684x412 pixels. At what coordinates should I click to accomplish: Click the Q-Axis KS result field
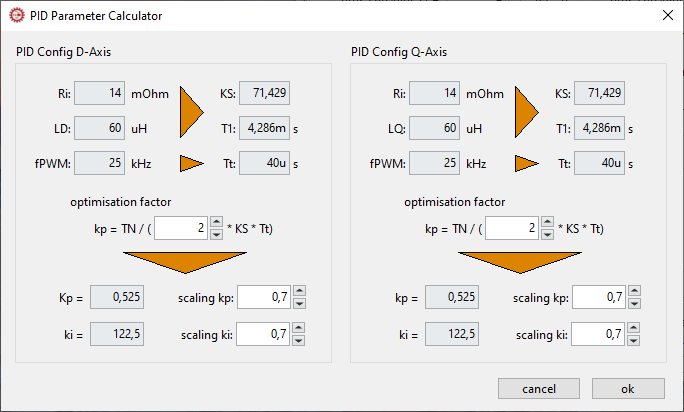pos(599,93)
